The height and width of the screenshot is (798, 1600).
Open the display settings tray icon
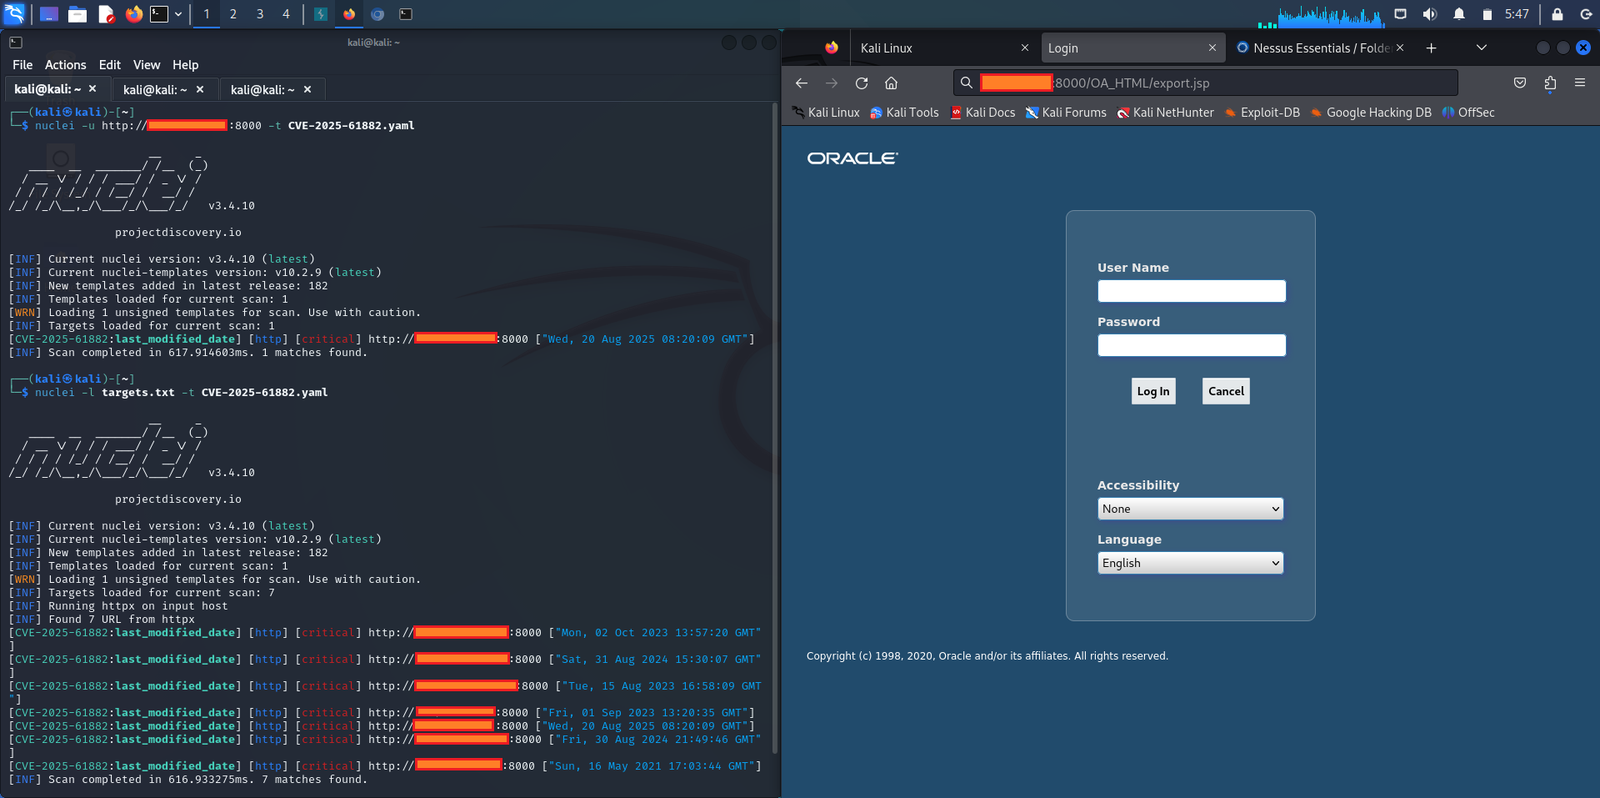click(1400, 14)
